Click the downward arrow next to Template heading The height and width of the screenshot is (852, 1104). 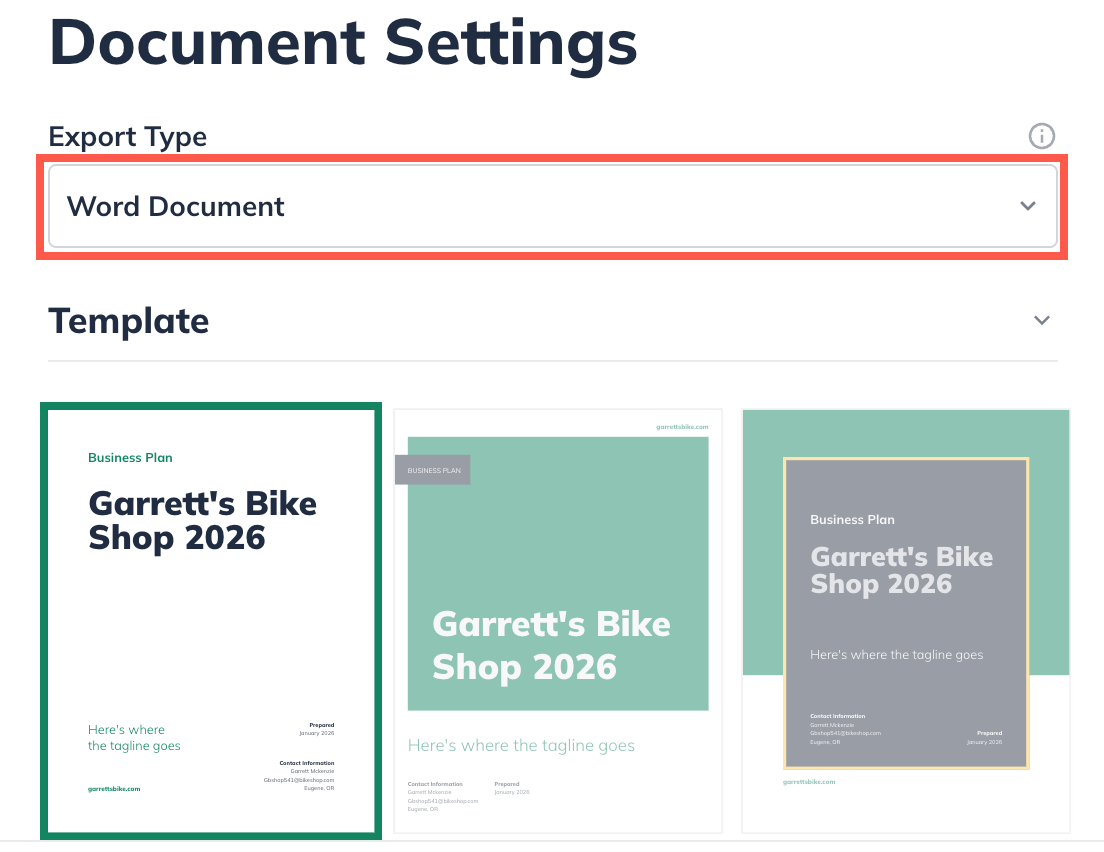point(1042,320)
